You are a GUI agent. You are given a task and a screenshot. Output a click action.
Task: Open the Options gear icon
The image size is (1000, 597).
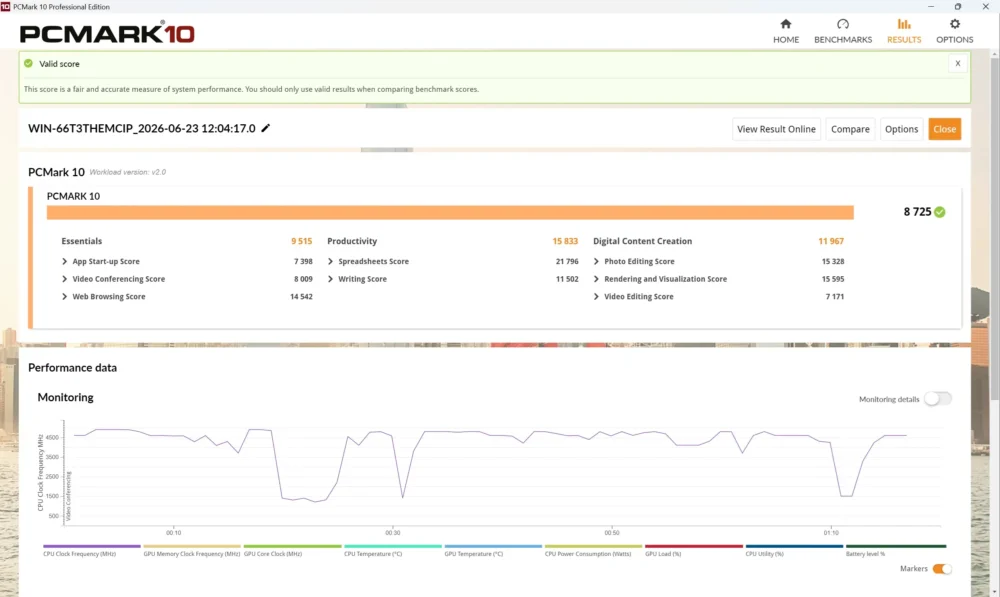(x=955, y=24)
